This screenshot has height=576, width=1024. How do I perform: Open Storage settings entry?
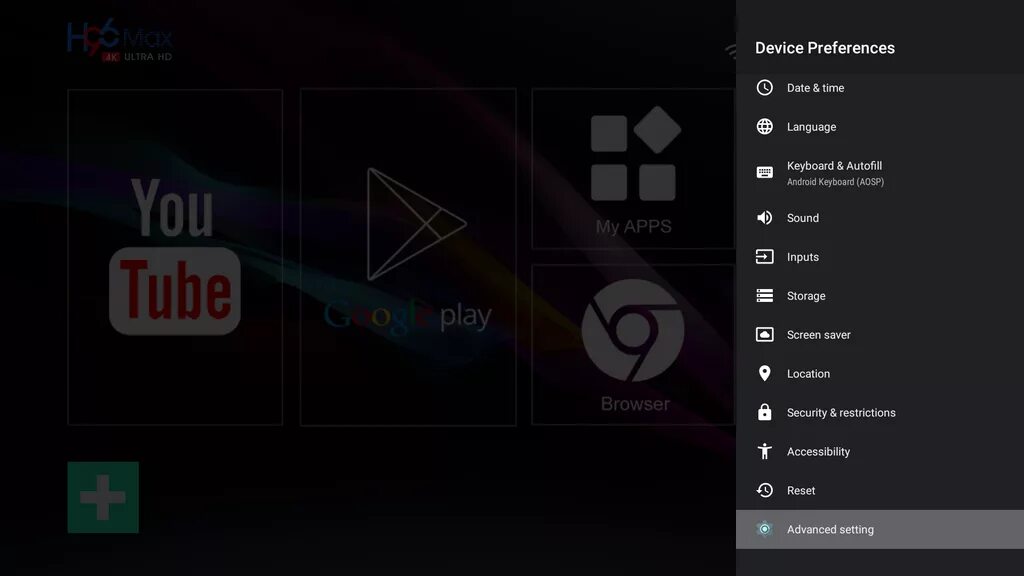pos(880,296)
